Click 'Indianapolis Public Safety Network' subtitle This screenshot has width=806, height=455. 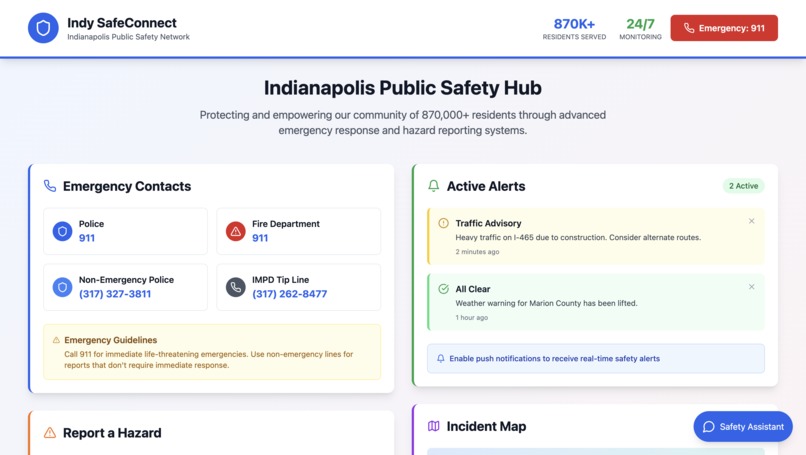click(x=129, y=37)
